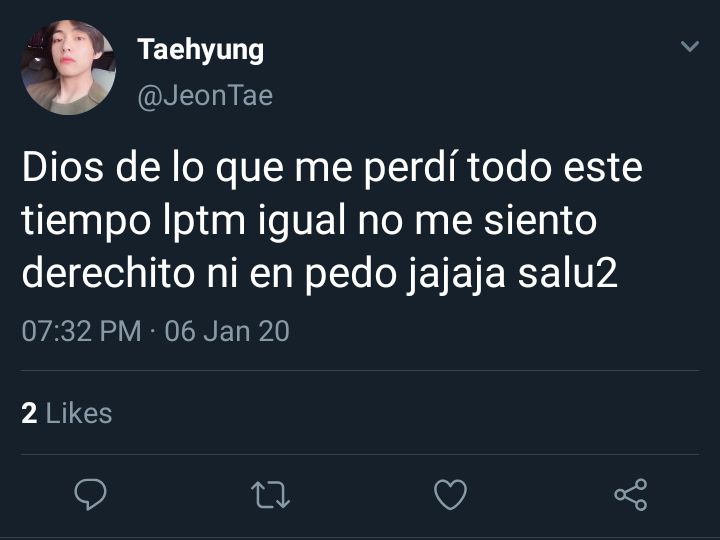Open Taehyung's profile picture
The height and width of the screenshot is (540, 720).
tap(68, 67)
